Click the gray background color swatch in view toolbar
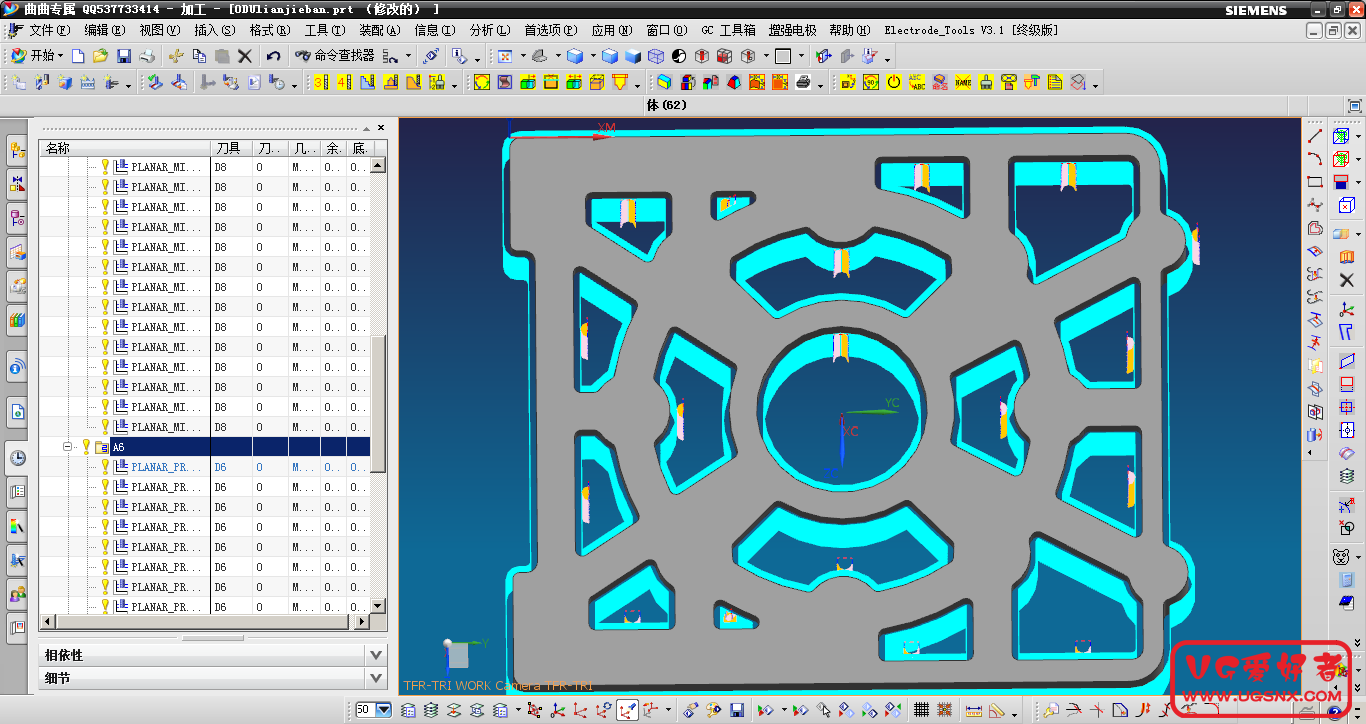Viewport: 1366px width, 724px height. pyautogui.click(x=783, y=56)
